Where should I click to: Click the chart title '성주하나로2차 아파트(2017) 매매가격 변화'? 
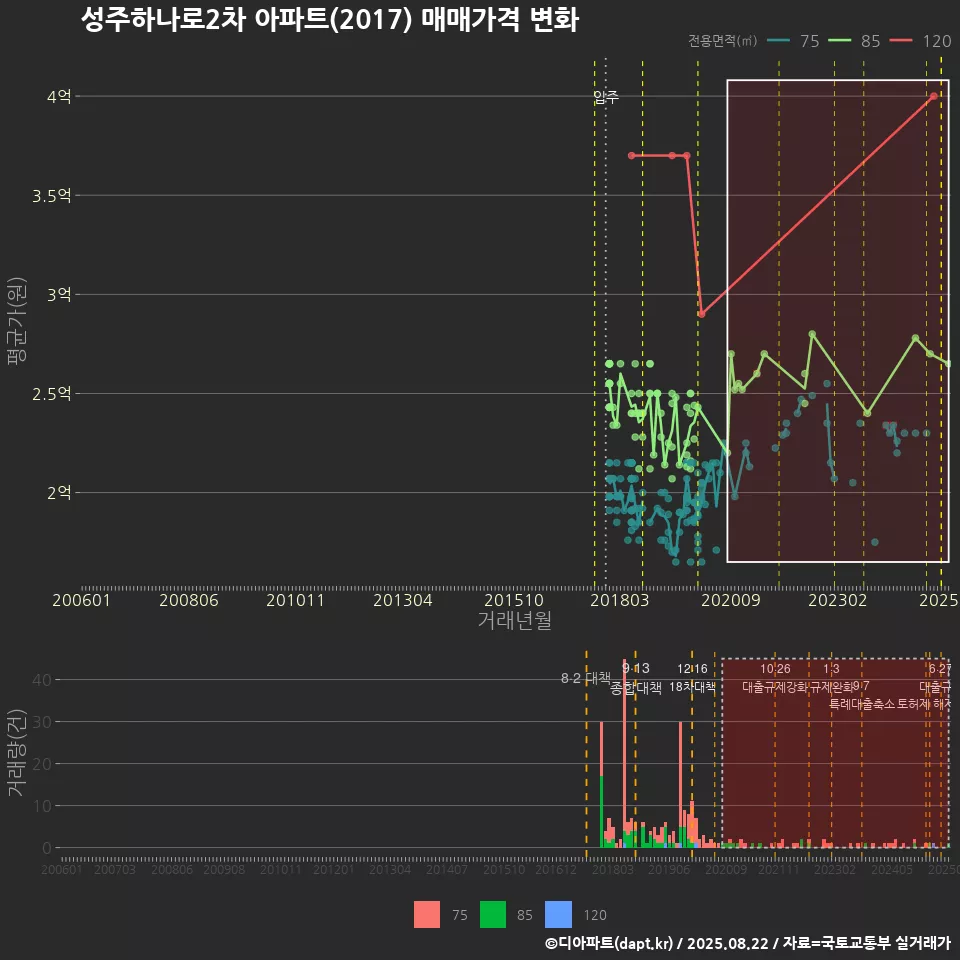pos(329,19)
